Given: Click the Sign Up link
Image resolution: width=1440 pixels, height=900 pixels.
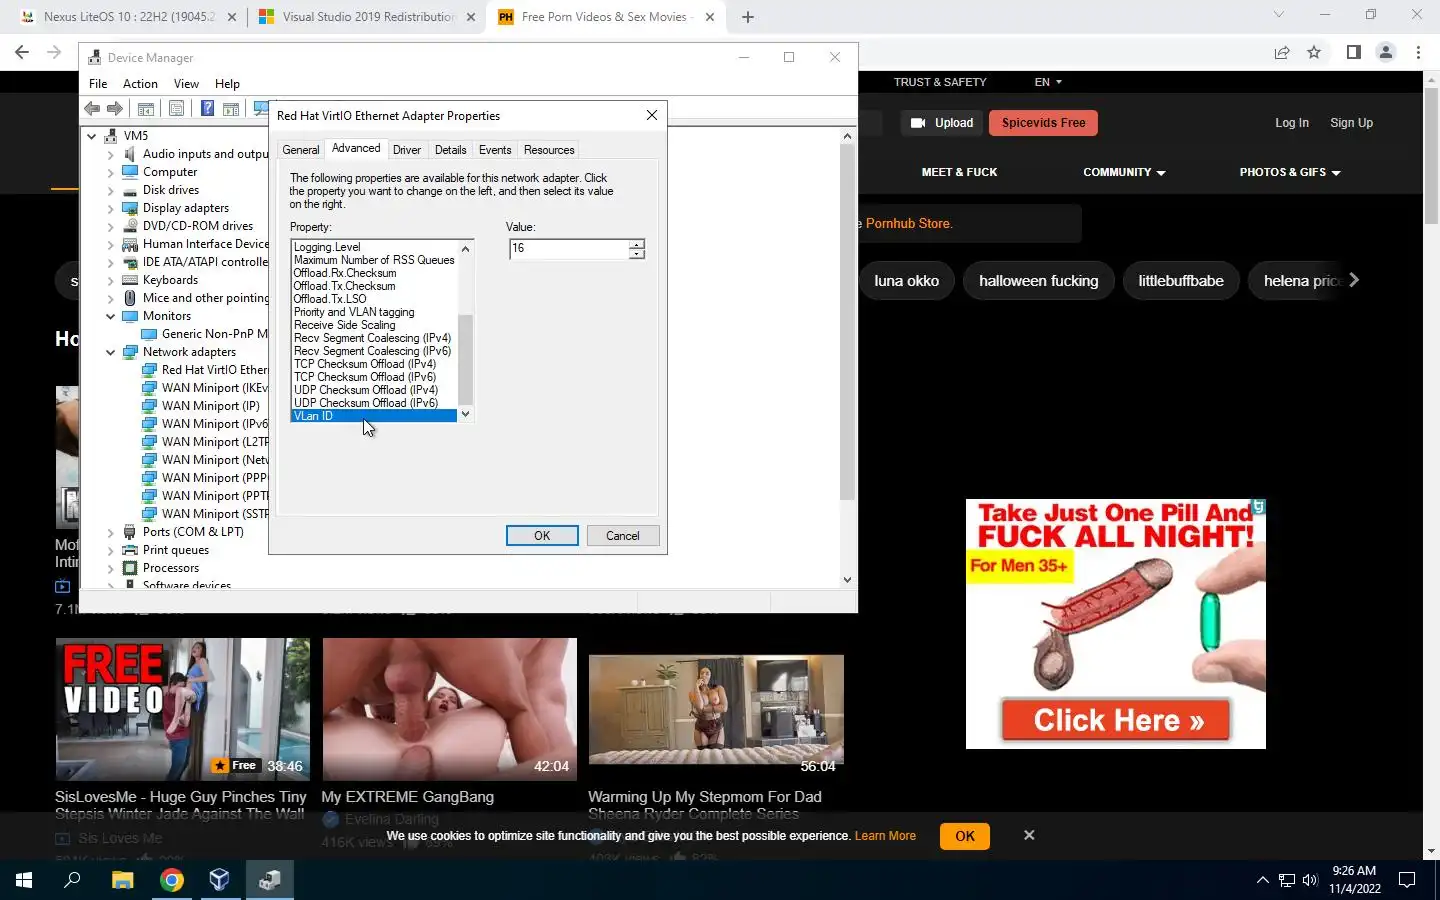Looking at the screenshot, I should click(x=1351, y=123).
